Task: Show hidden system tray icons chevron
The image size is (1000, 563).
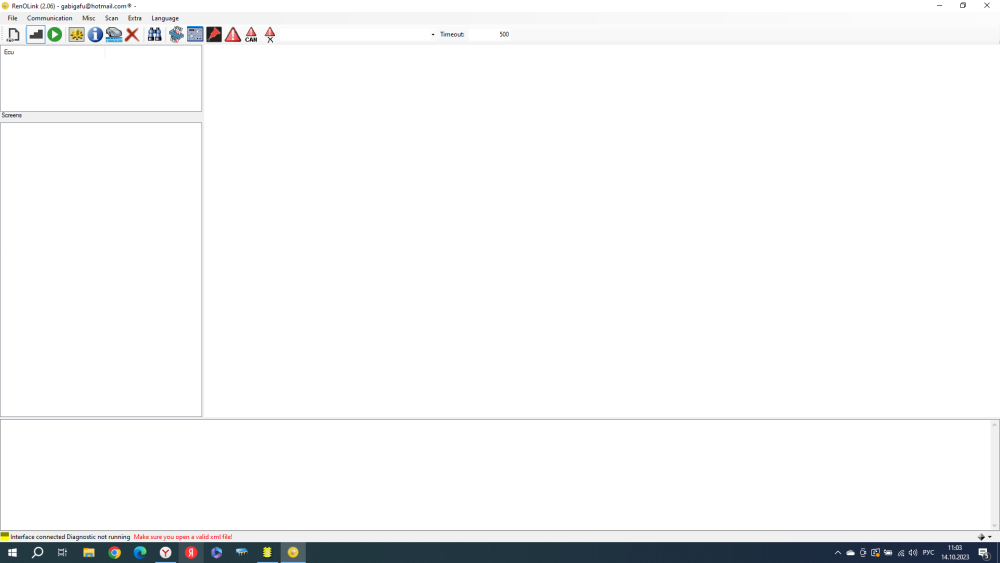Action: click(838, 553)
